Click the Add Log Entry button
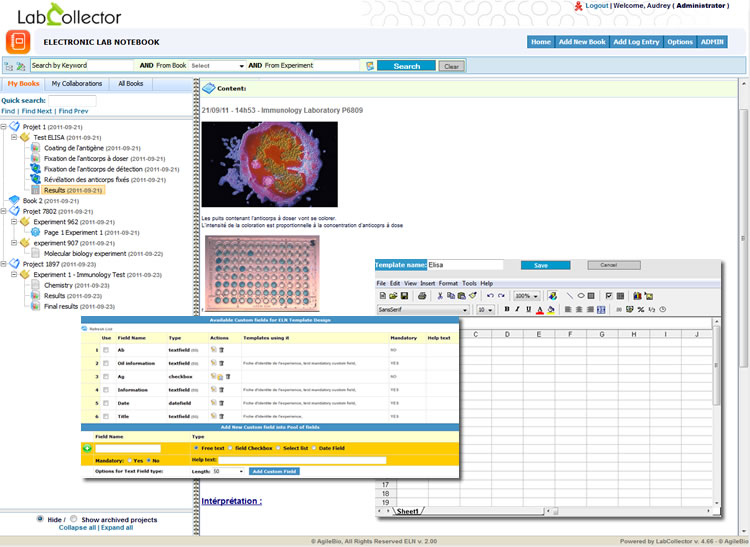This screenshot has height=547, width=750. [x=636, y=42]
